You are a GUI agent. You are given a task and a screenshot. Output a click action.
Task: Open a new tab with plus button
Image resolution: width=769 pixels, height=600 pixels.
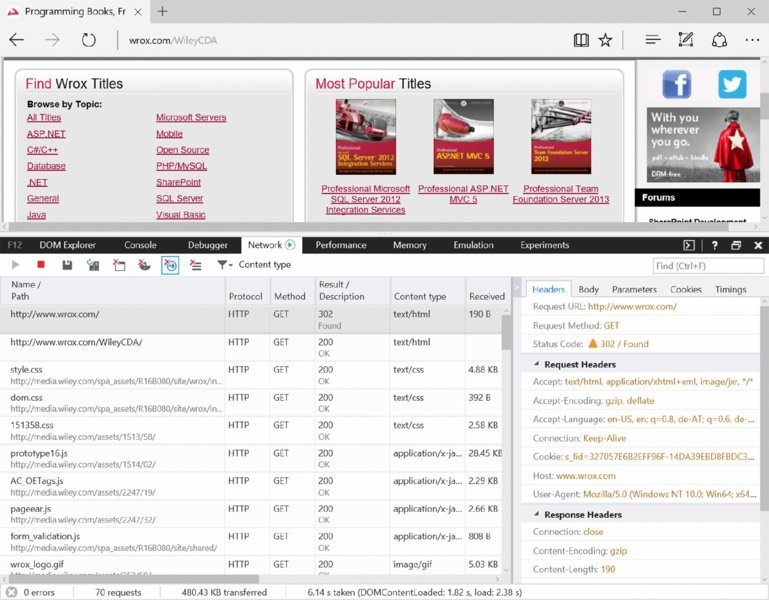162,11
